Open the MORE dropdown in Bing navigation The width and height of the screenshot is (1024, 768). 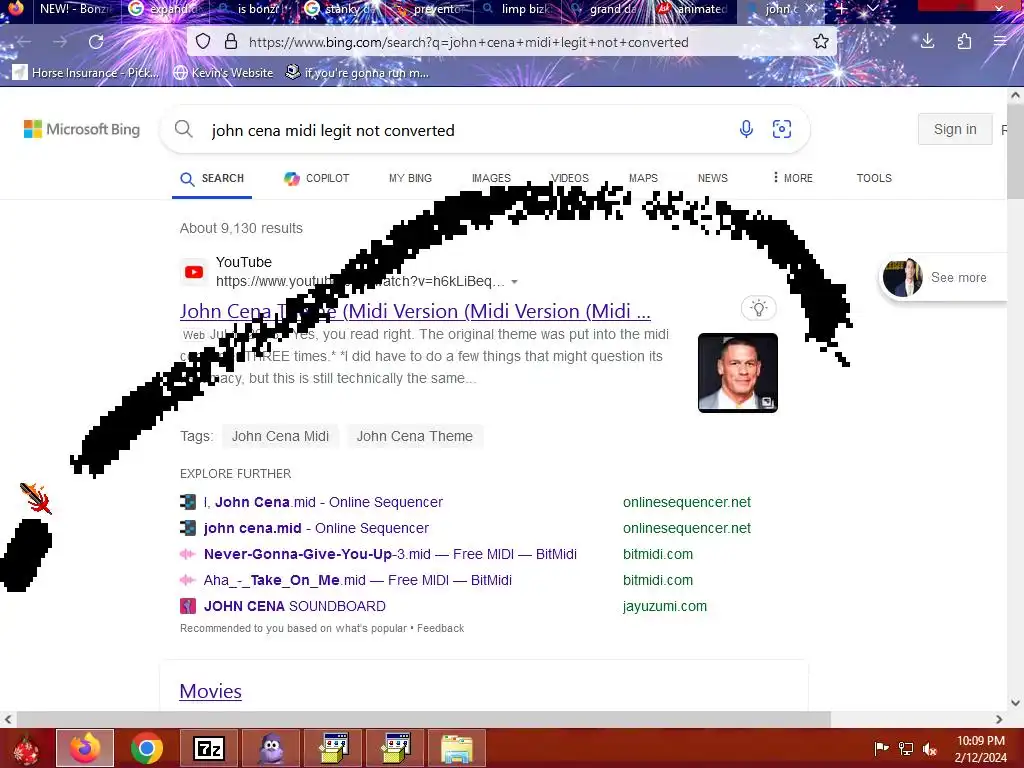point(793,178)
